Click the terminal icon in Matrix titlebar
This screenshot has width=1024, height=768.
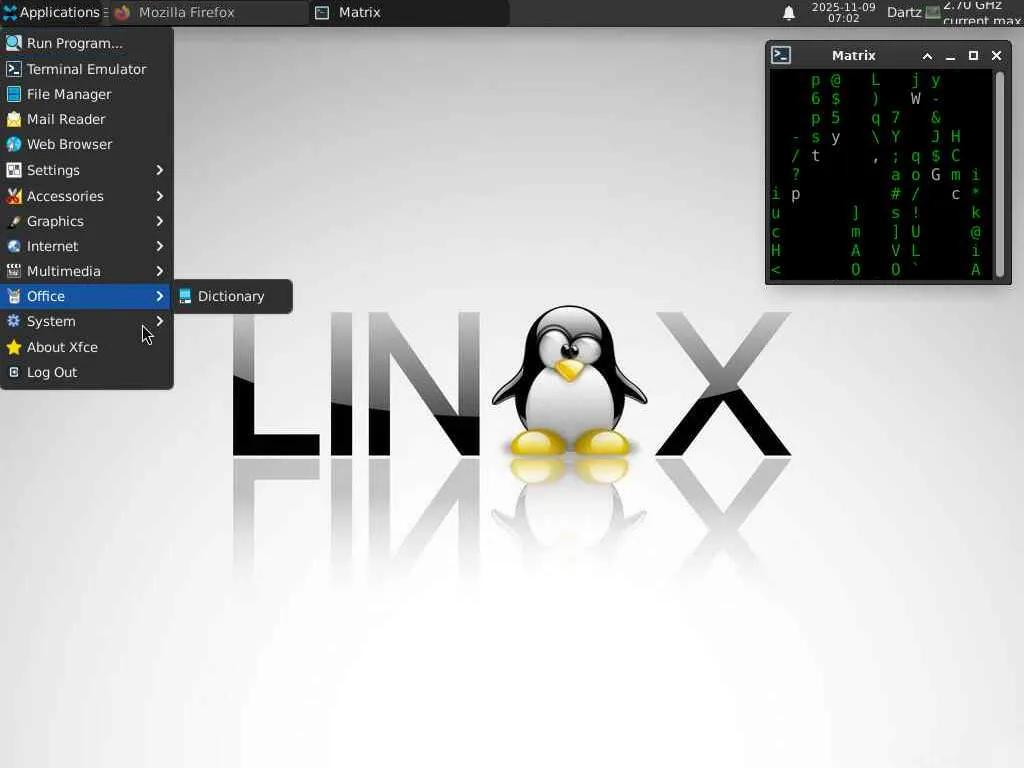pyautogui.click(x=781, y=56)
